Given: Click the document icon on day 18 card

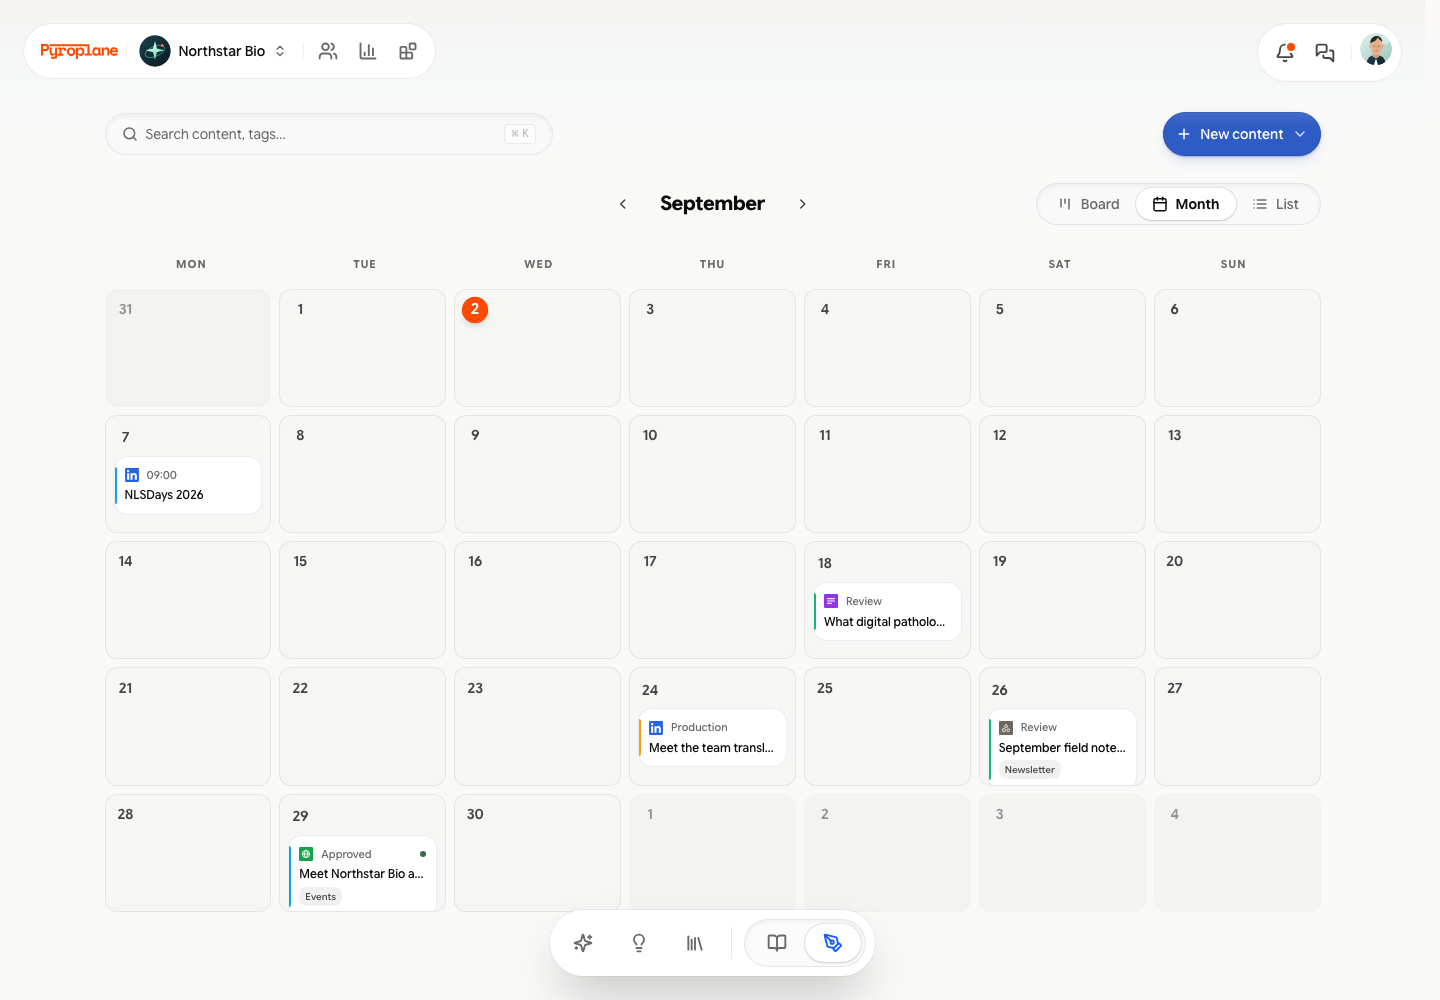Looking at the screenshot, I should [x=831, y=601].
